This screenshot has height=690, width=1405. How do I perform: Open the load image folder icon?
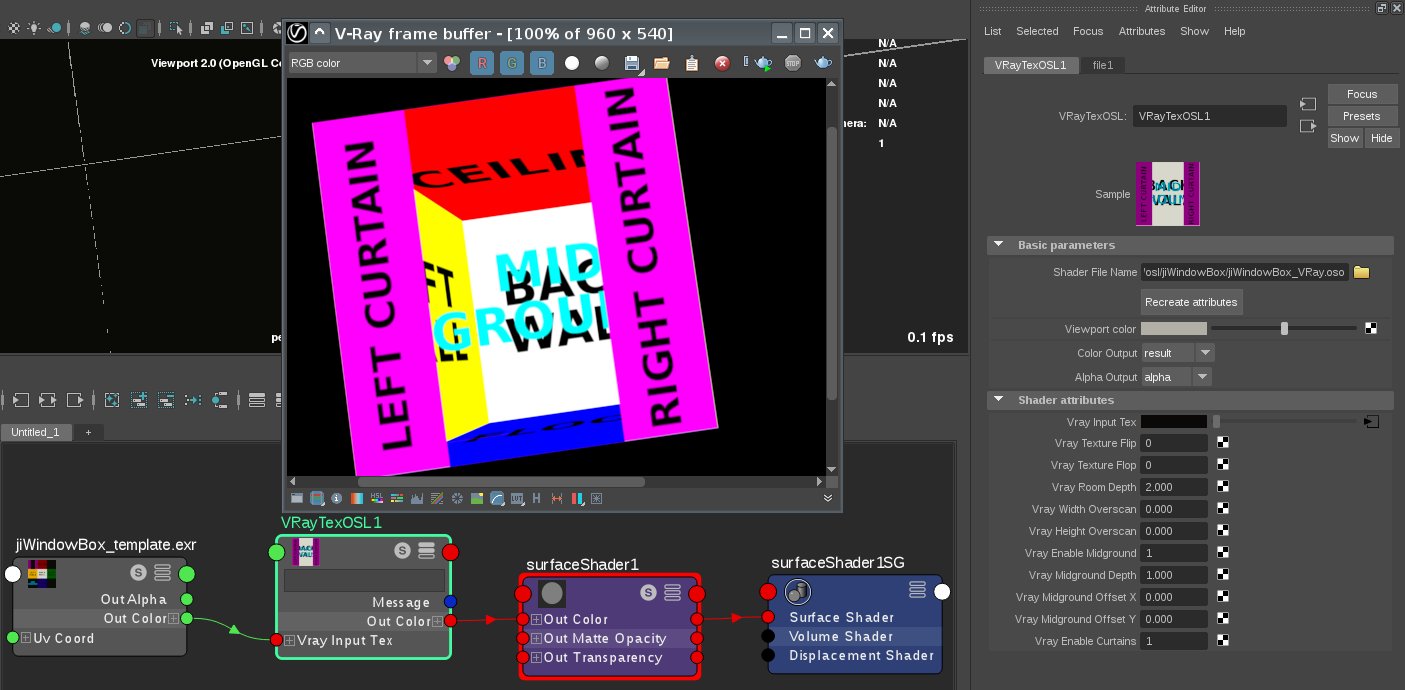661,63
